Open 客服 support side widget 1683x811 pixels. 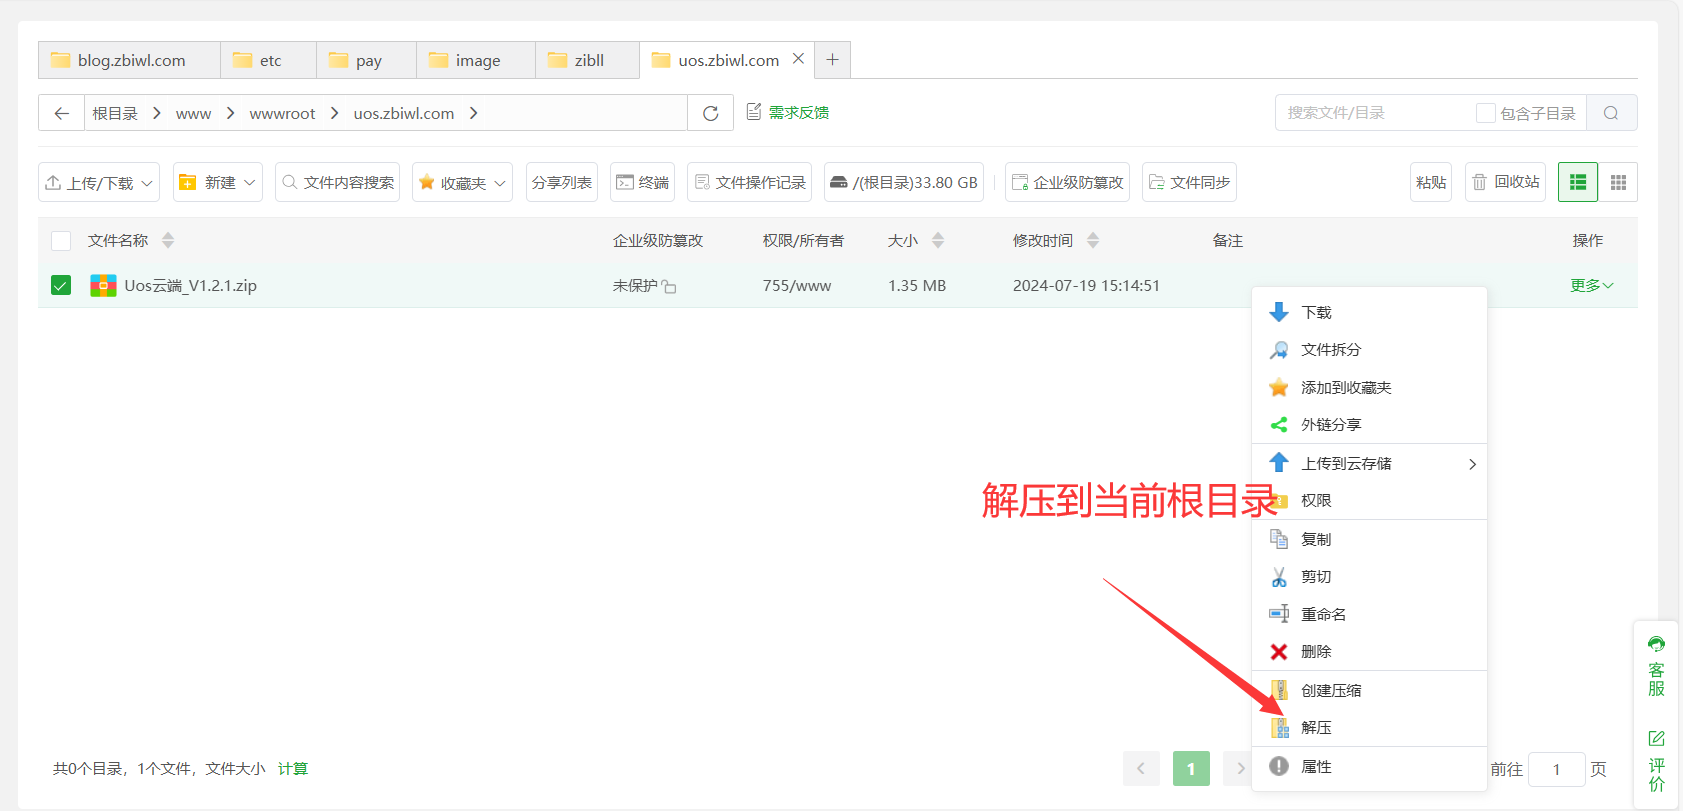1656,667
